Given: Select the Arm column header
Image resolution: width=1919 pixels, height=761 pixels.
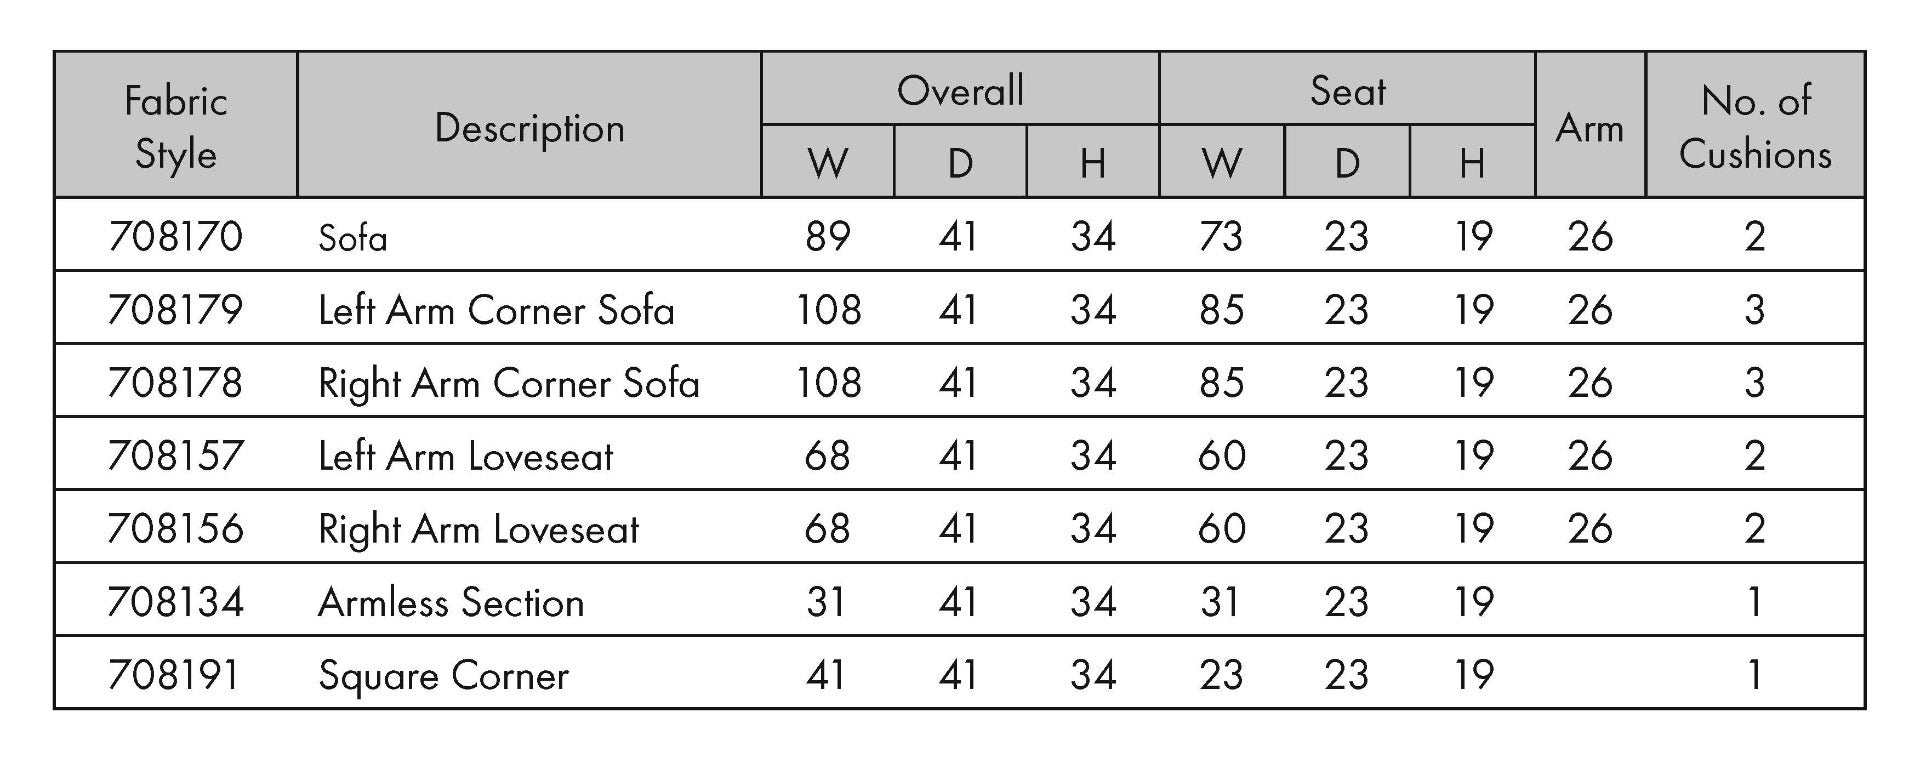Looking at the screenshot, I should 1589,128.
